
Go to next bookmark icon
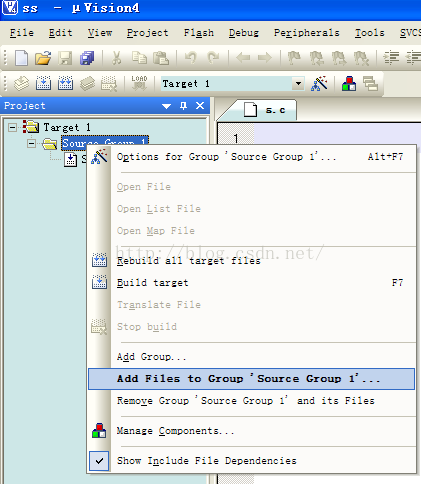pyautogui.click(x=339, y=58)
